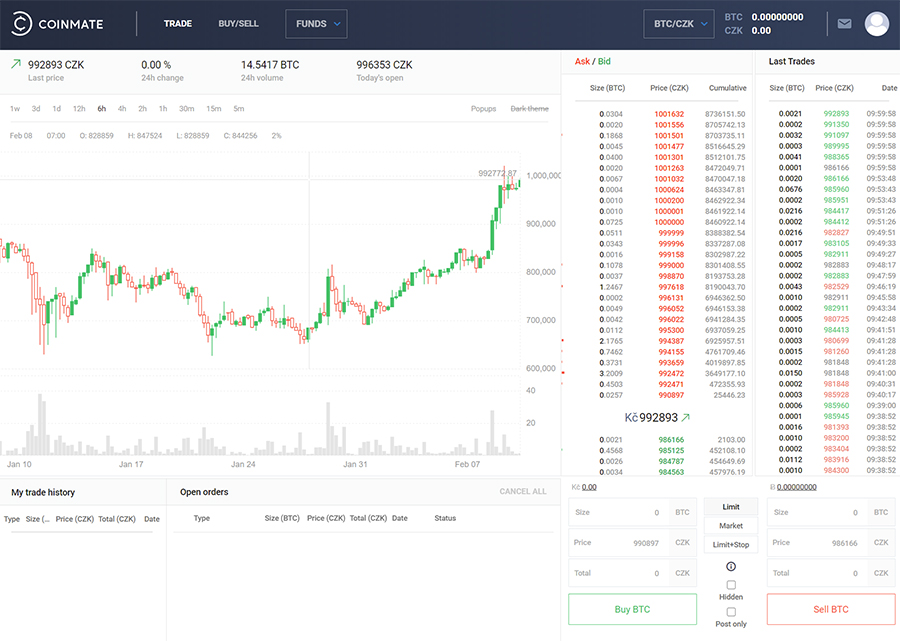Focus the sell Total input field

(831, 573)
